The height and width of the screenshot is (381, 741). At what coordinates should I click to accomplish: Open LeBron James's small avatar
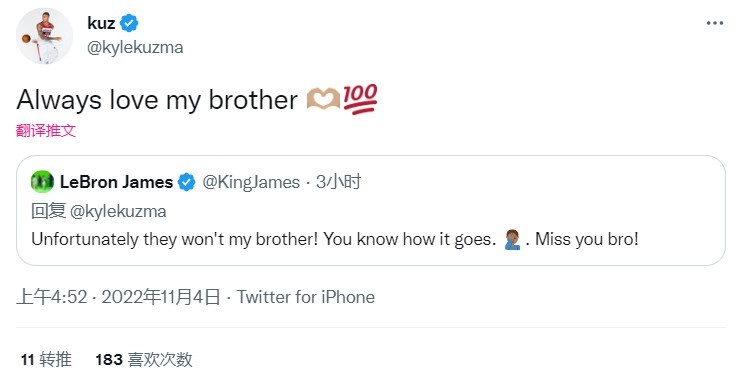tap(43, 182)
